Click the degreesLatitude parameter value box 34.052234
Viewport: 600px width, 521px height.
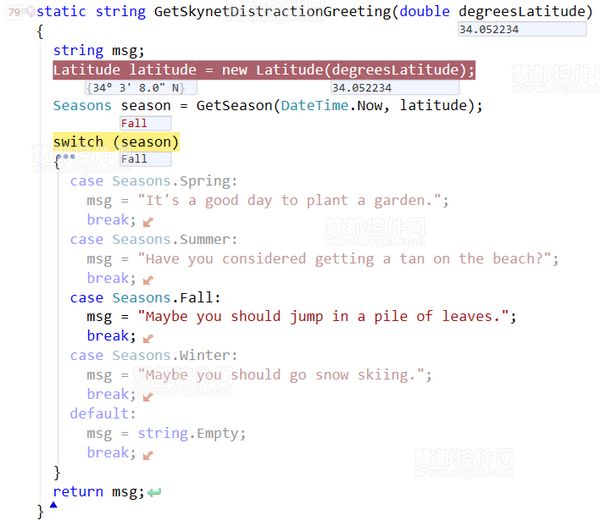522,29
